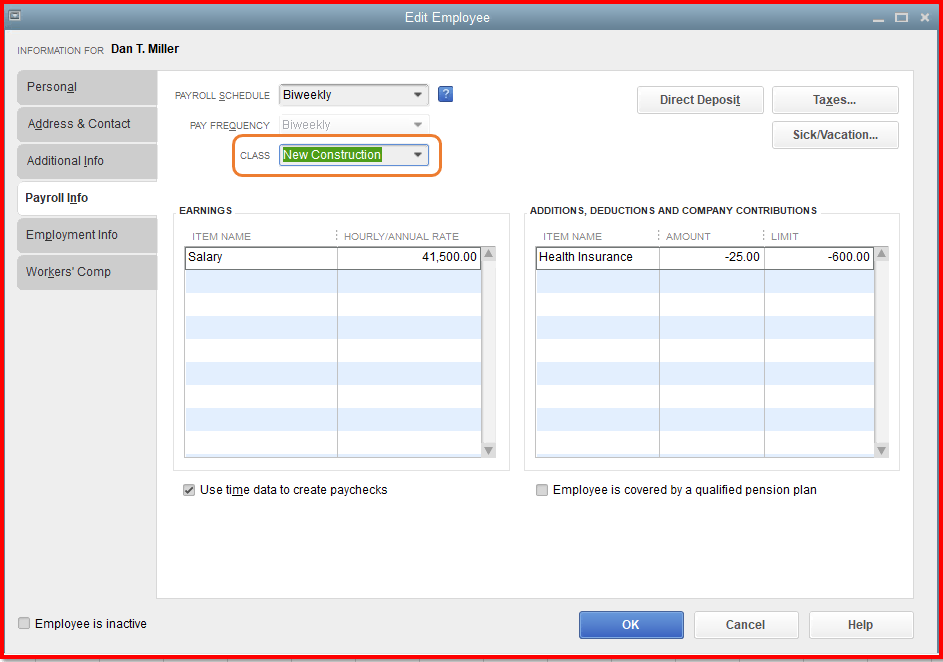Maximize the Edit Employee window
This screenshot has width=943, height=662.
[902, 18]
